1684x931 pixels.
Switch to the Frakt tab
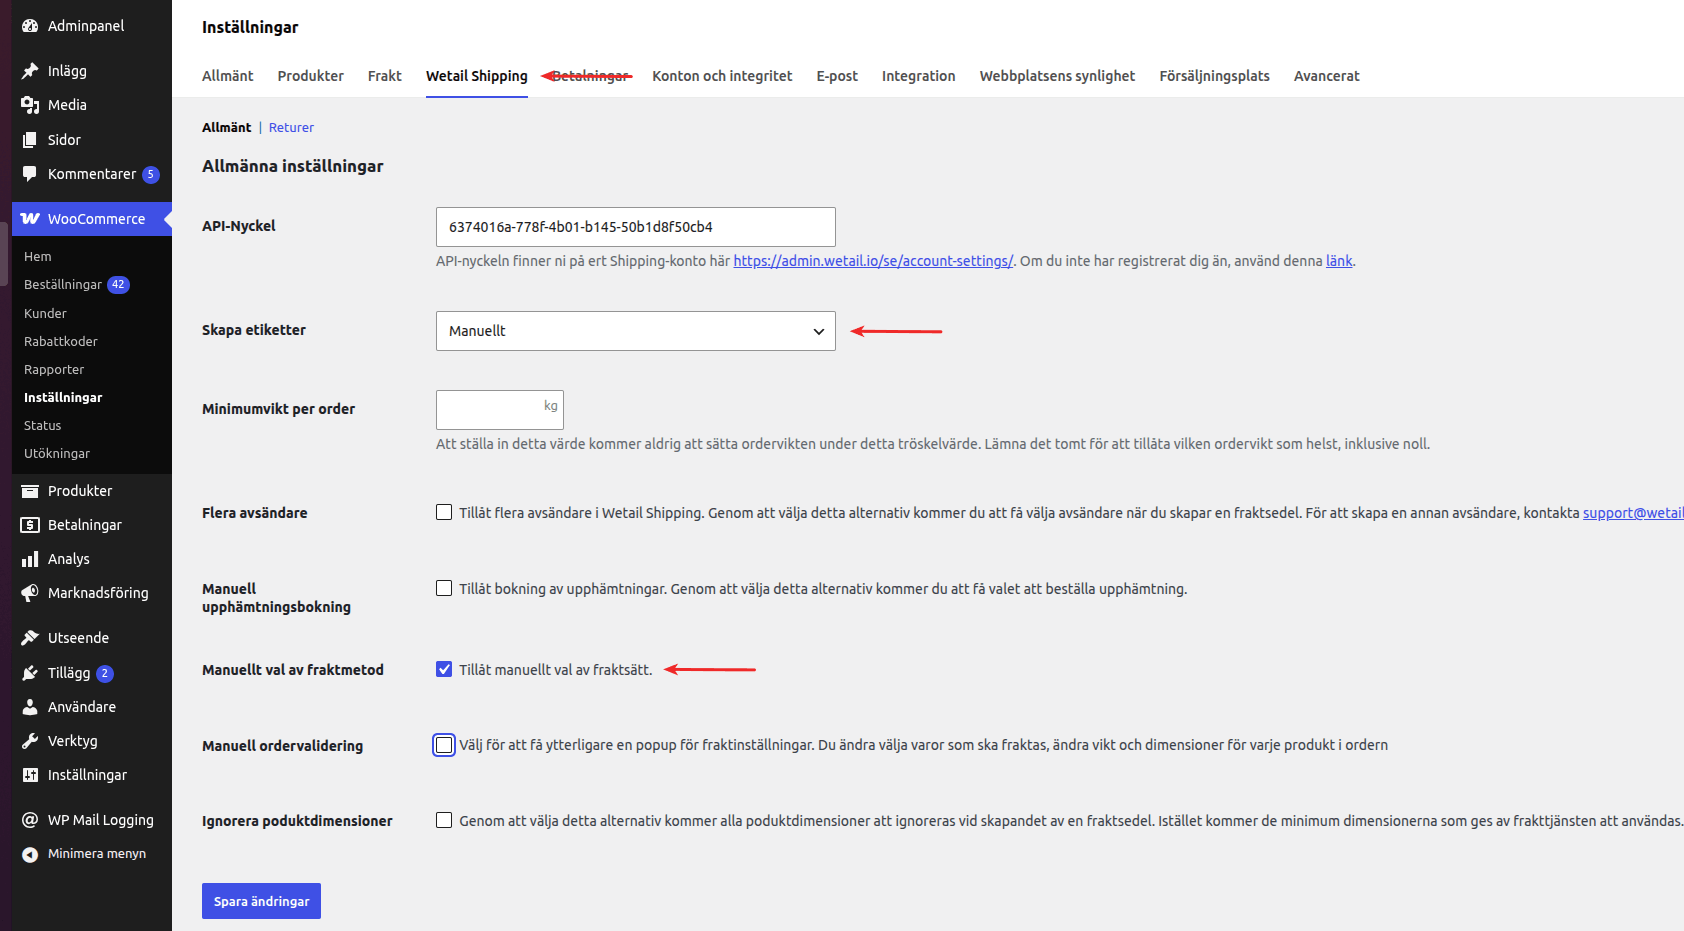coord(385,76)
